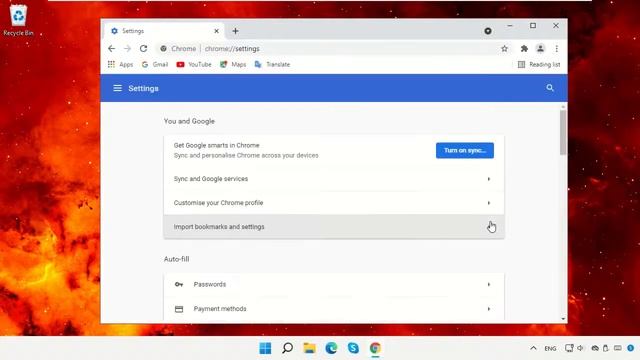This screenshot has width=640, height=360.
Task: Expand Sync and Google services
Action: pyautogui.click(x=334, y=179)
